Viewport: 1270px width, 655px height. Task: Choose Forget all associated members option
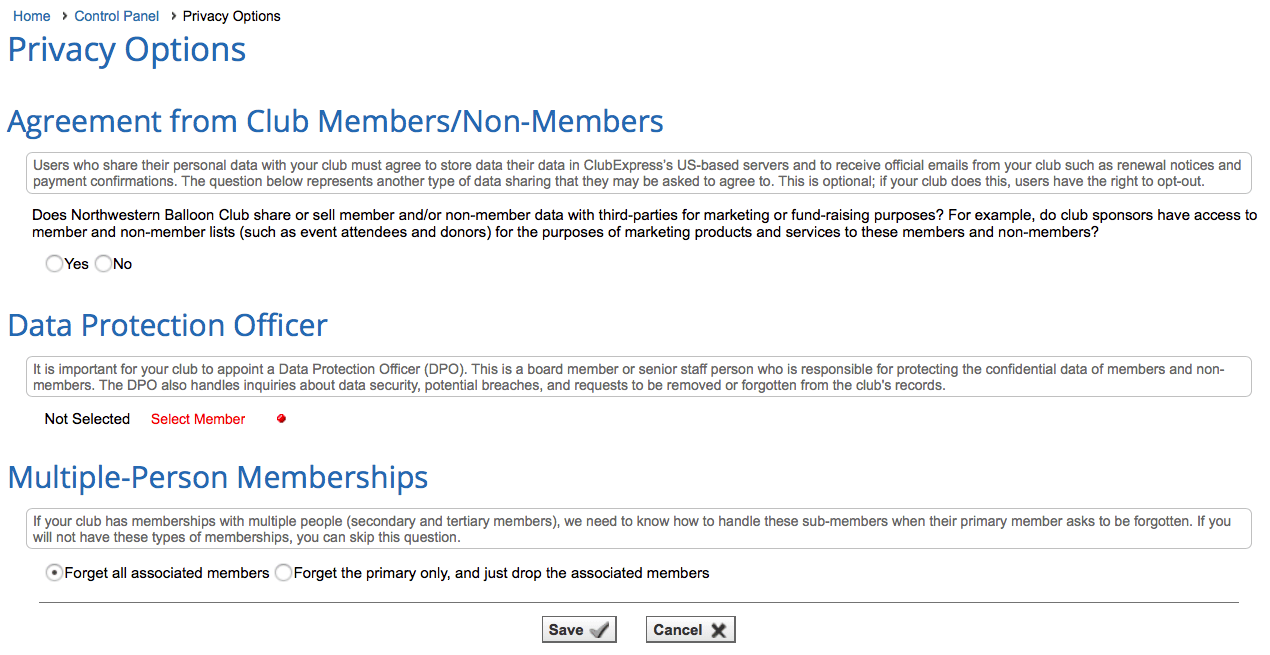[54, 573]
